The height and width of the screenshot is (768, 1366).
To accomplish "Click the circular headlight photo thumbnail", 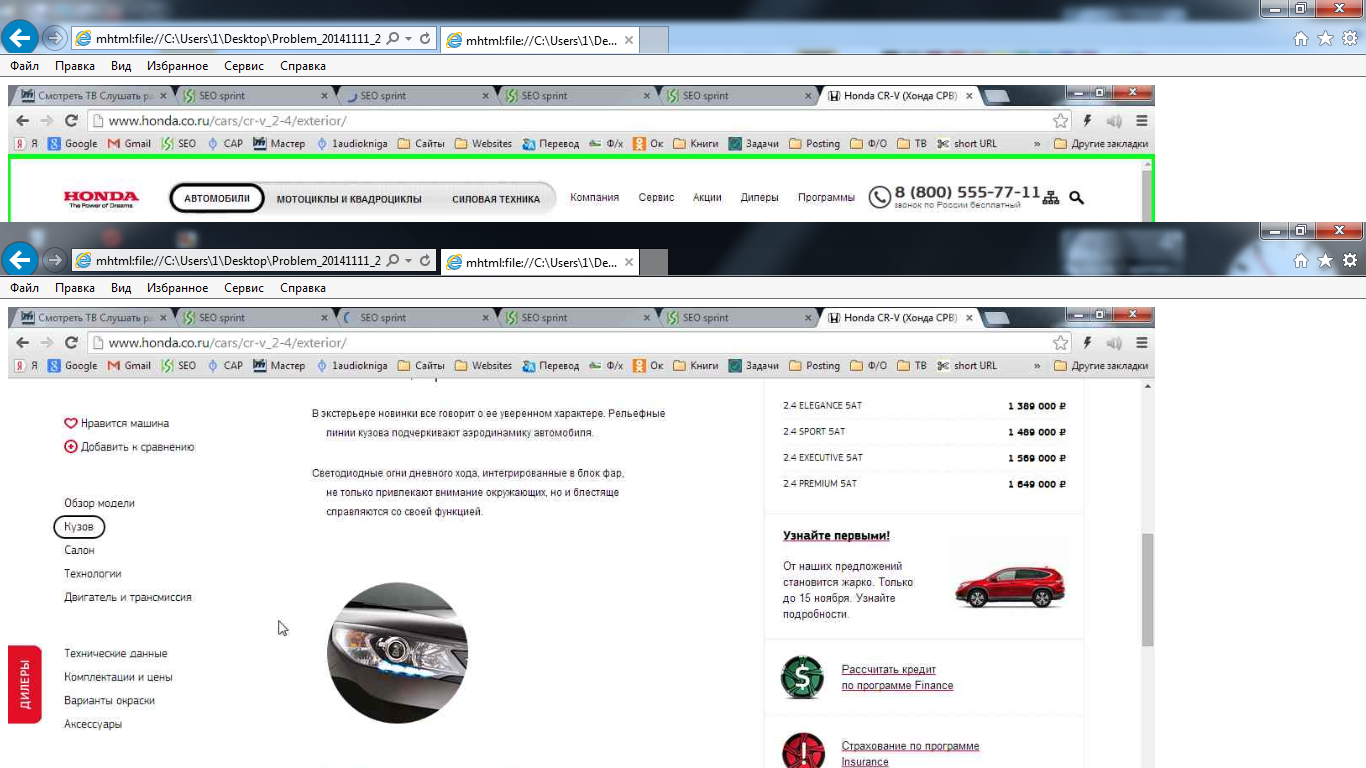I will point(397,653).
